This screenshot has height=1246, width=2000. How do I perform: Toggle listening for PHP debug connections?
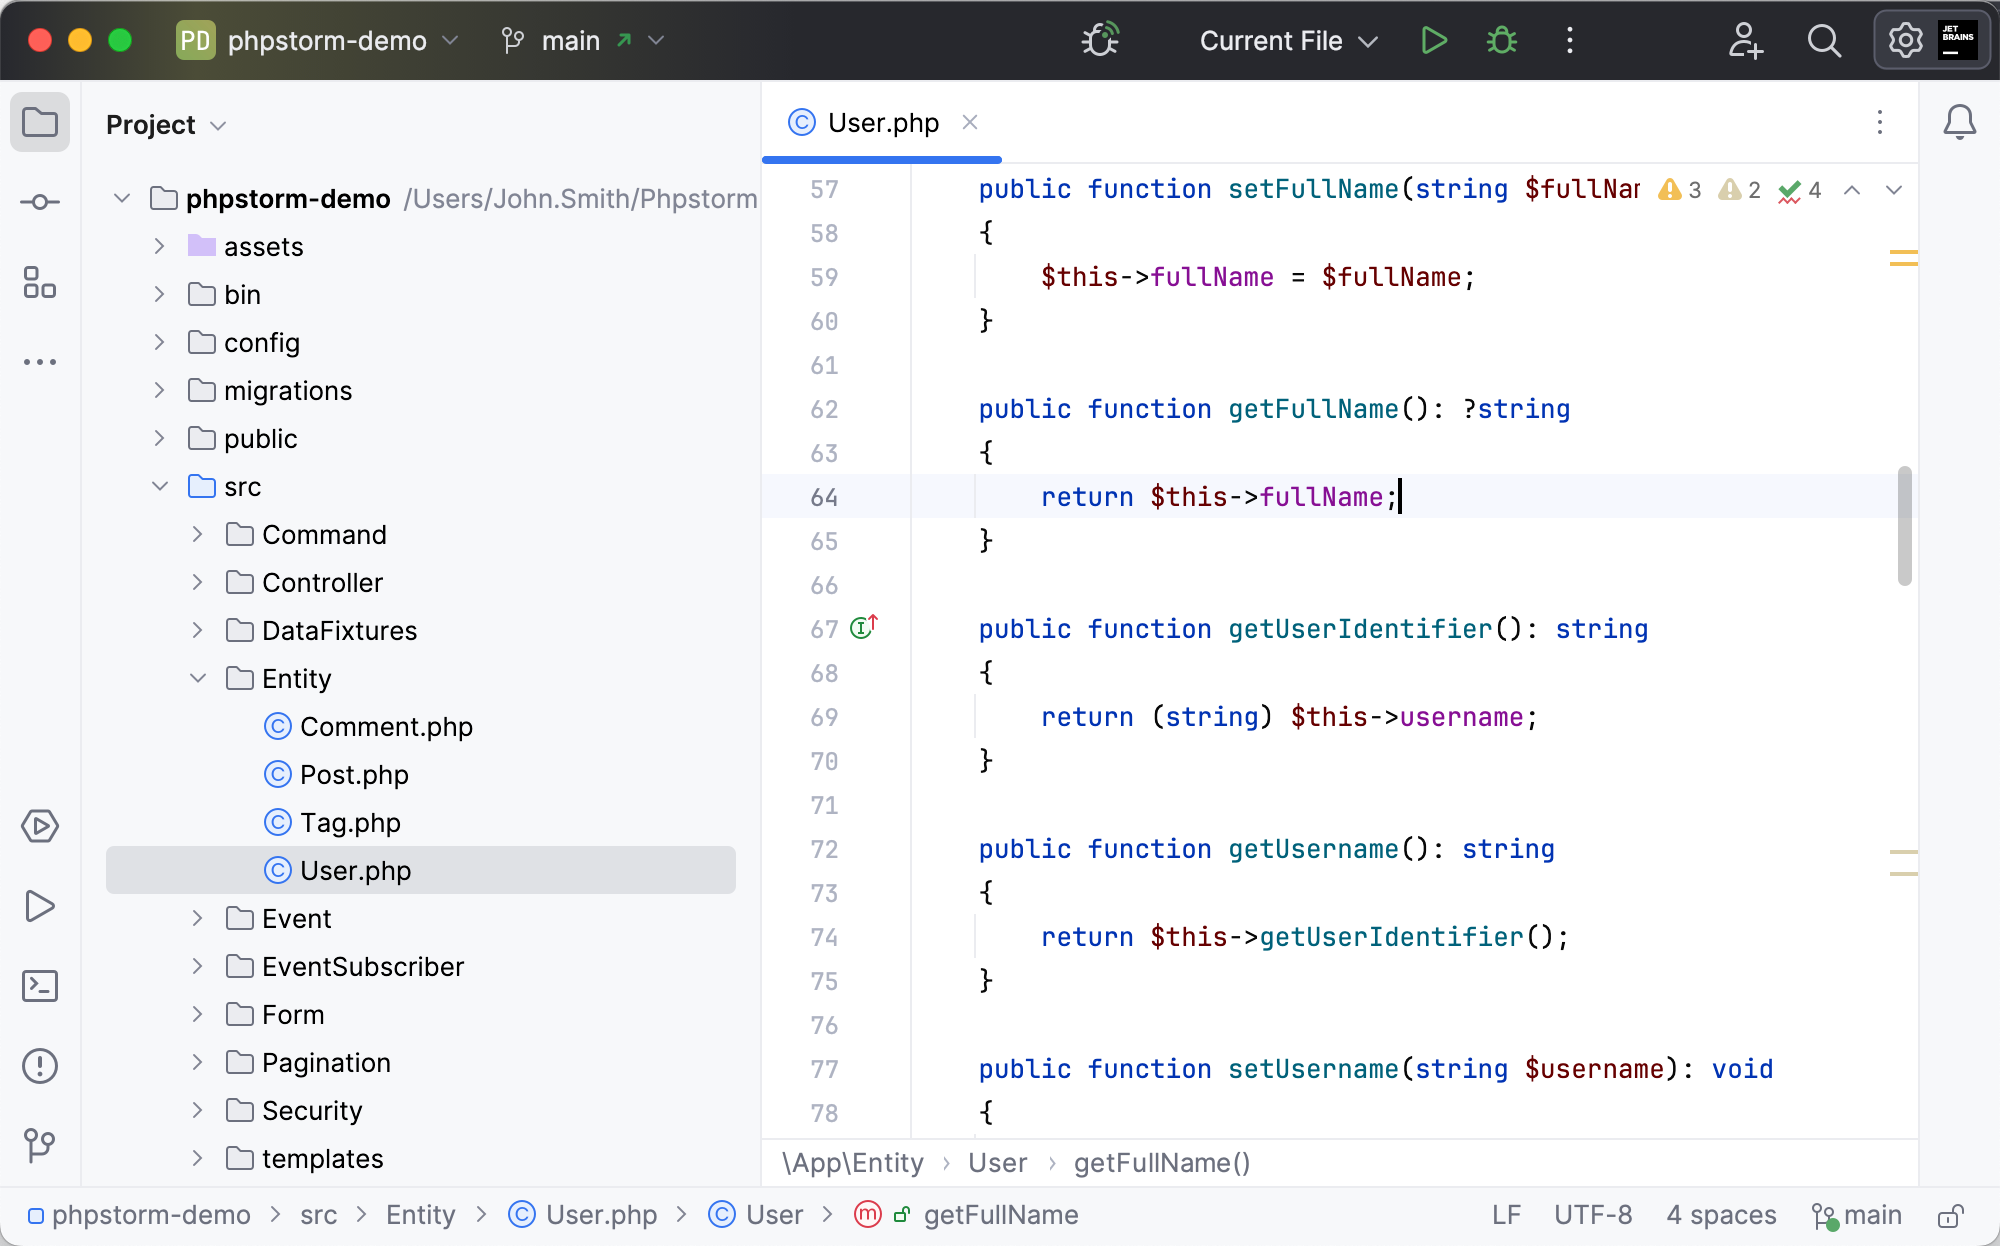(x=1100, y=41)
